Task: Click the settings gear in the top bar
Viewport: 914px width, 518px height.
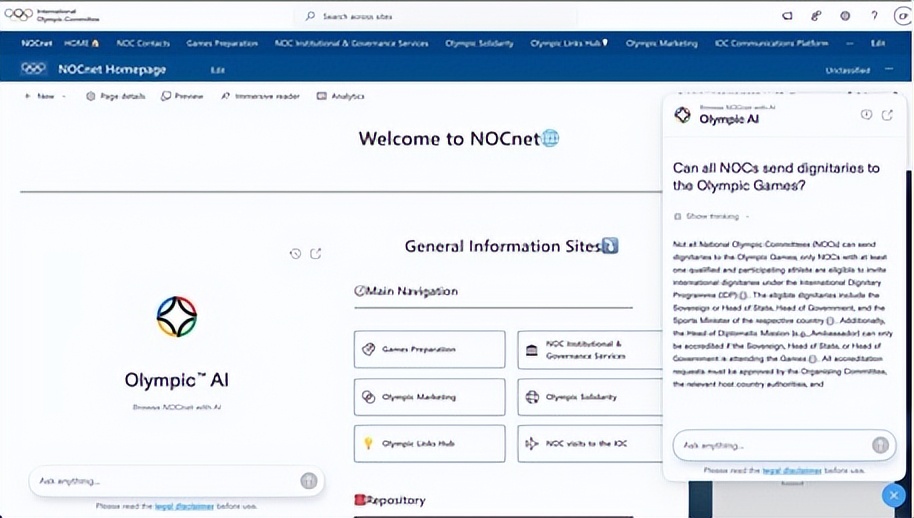Action: [845, 16]
